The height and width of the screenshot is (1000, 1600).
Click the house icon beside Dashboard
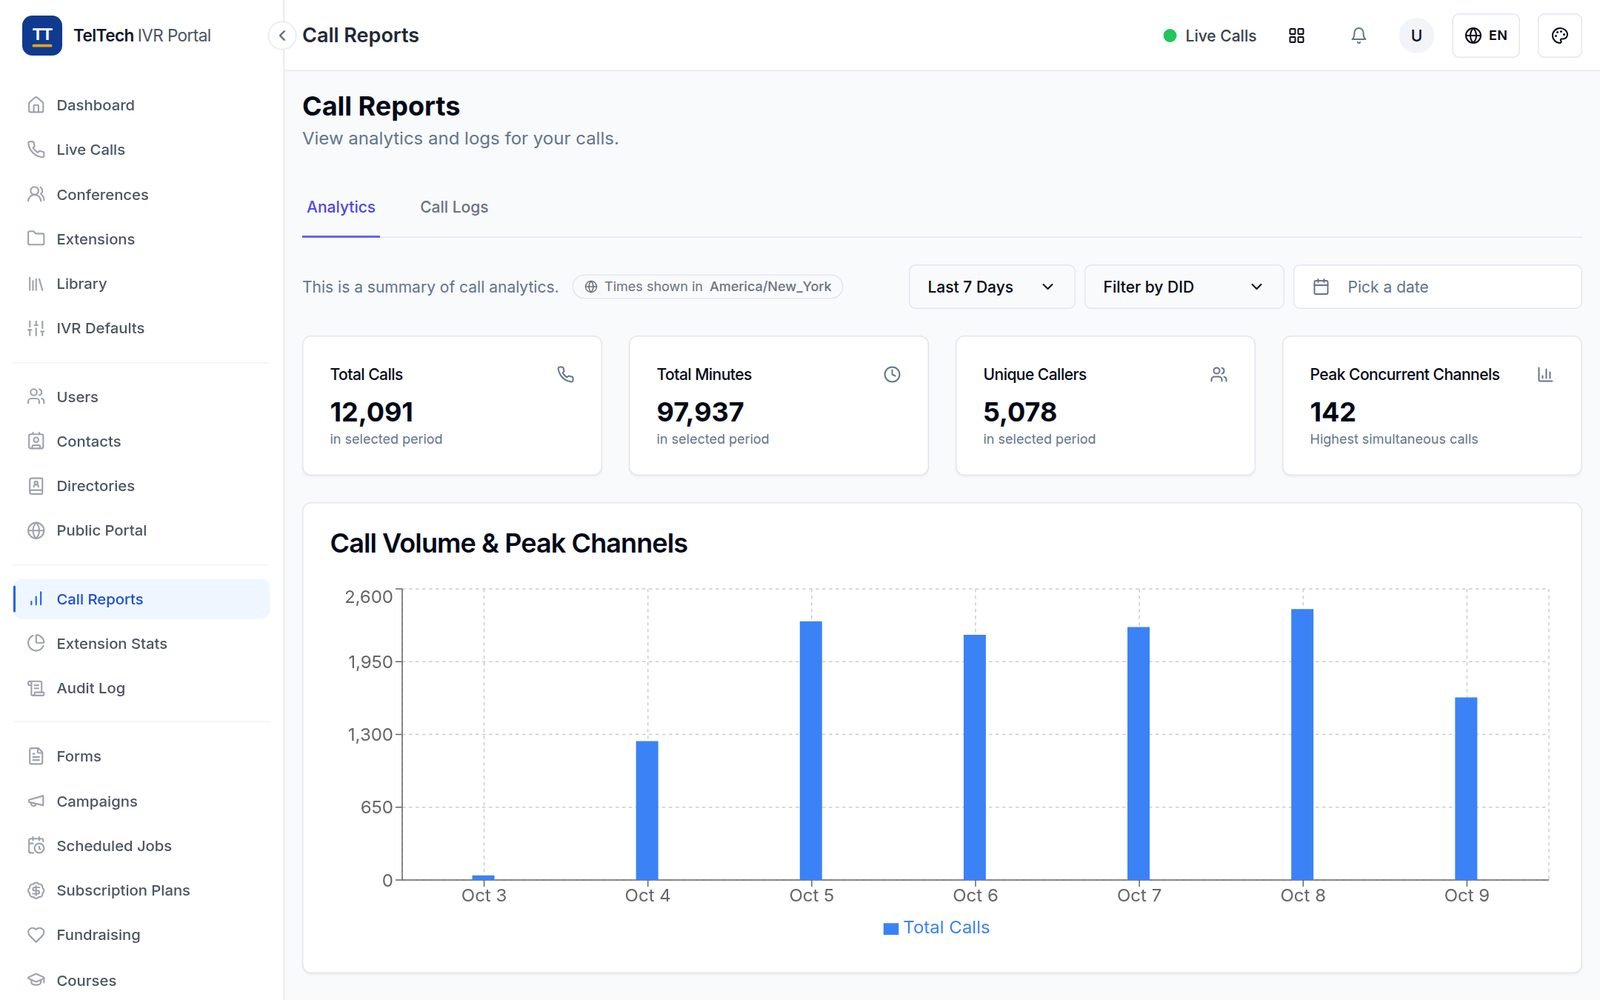pyautogui.click(x=36, y=105)
